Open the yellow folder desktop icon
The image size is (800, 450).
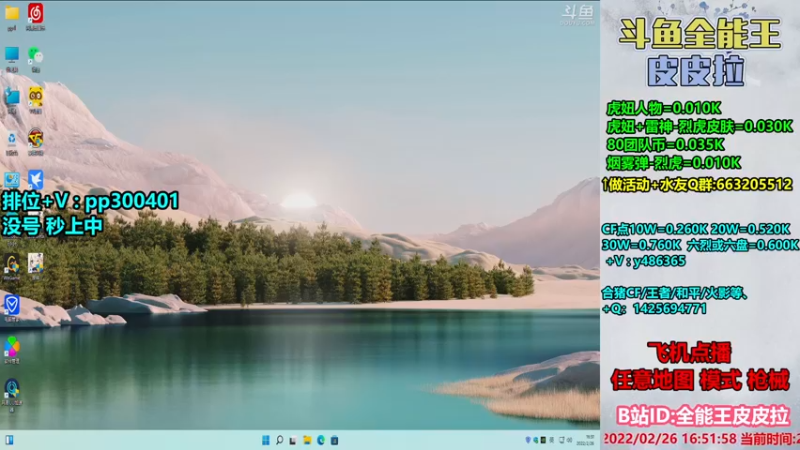12,13
